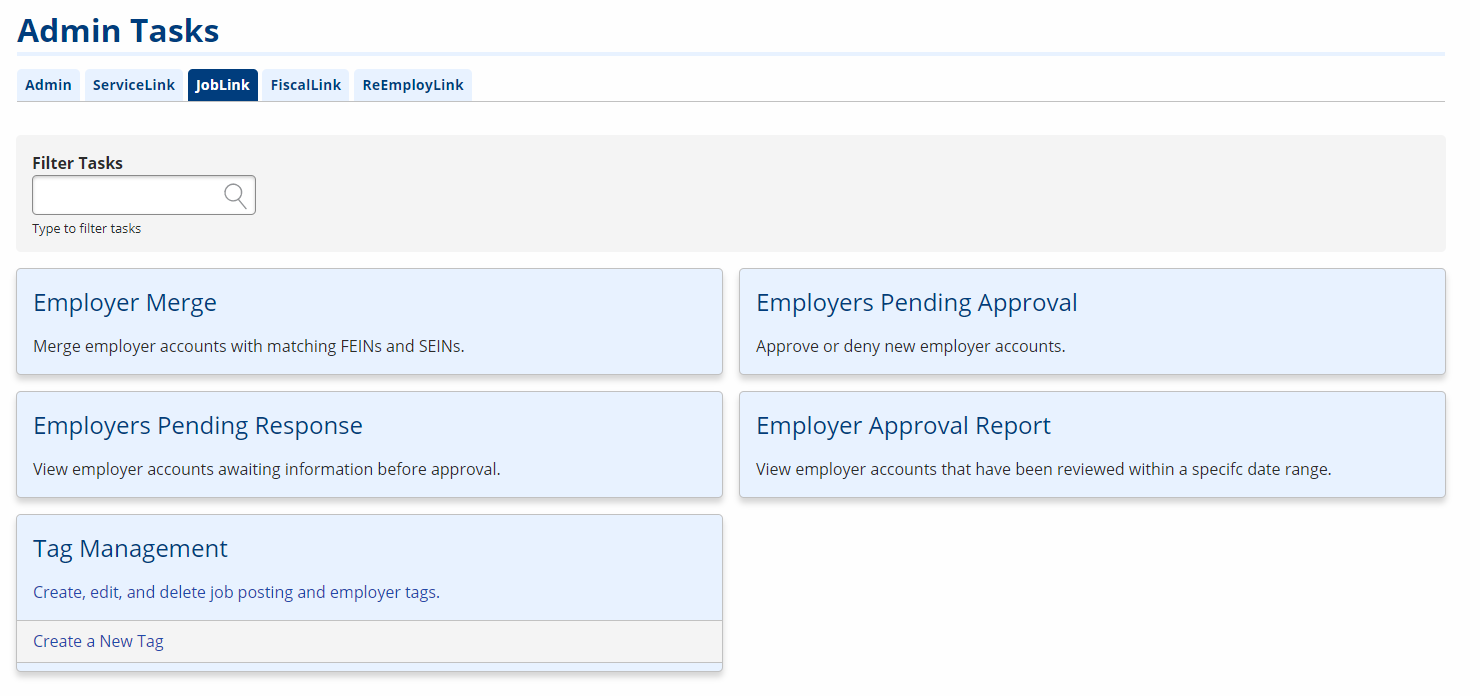
Task: Click the Create a New Tag link
Action: tap(98, 640)
